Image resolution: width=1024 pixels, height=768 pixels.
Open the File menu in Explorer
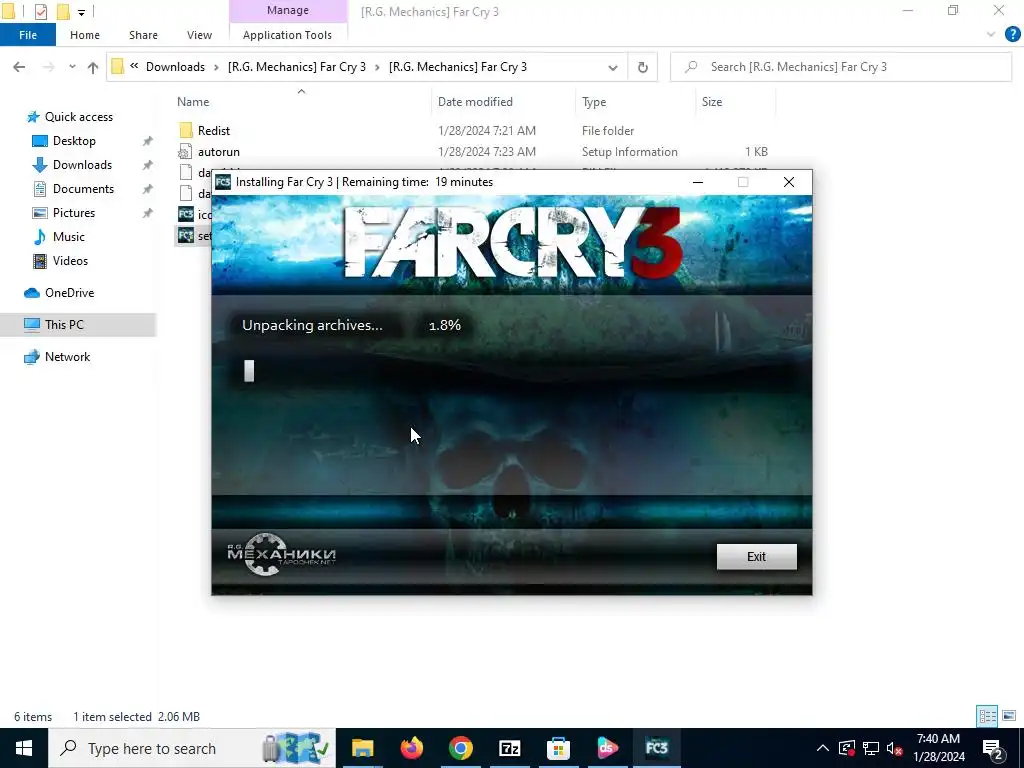[27, 35]
